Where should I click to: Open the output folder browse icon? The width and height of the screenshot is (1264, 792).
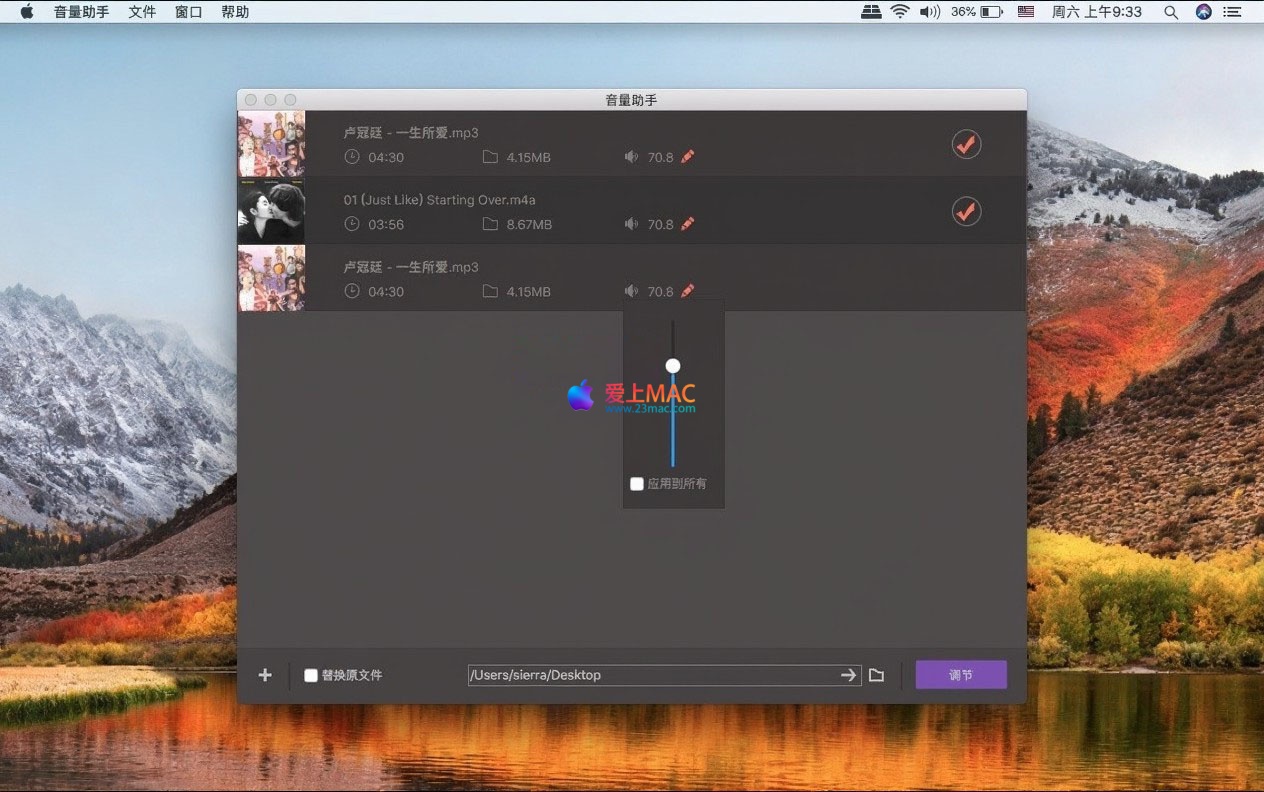(x=876, y=675)
